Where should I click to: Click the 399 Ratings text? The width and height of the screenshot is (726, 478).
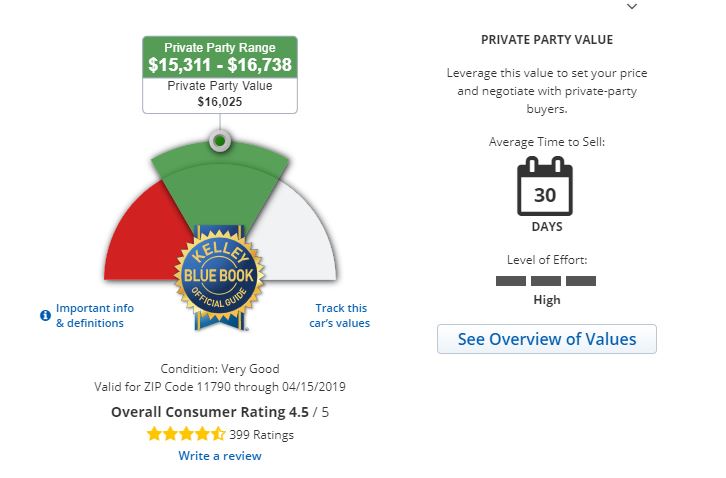(262, 435)
